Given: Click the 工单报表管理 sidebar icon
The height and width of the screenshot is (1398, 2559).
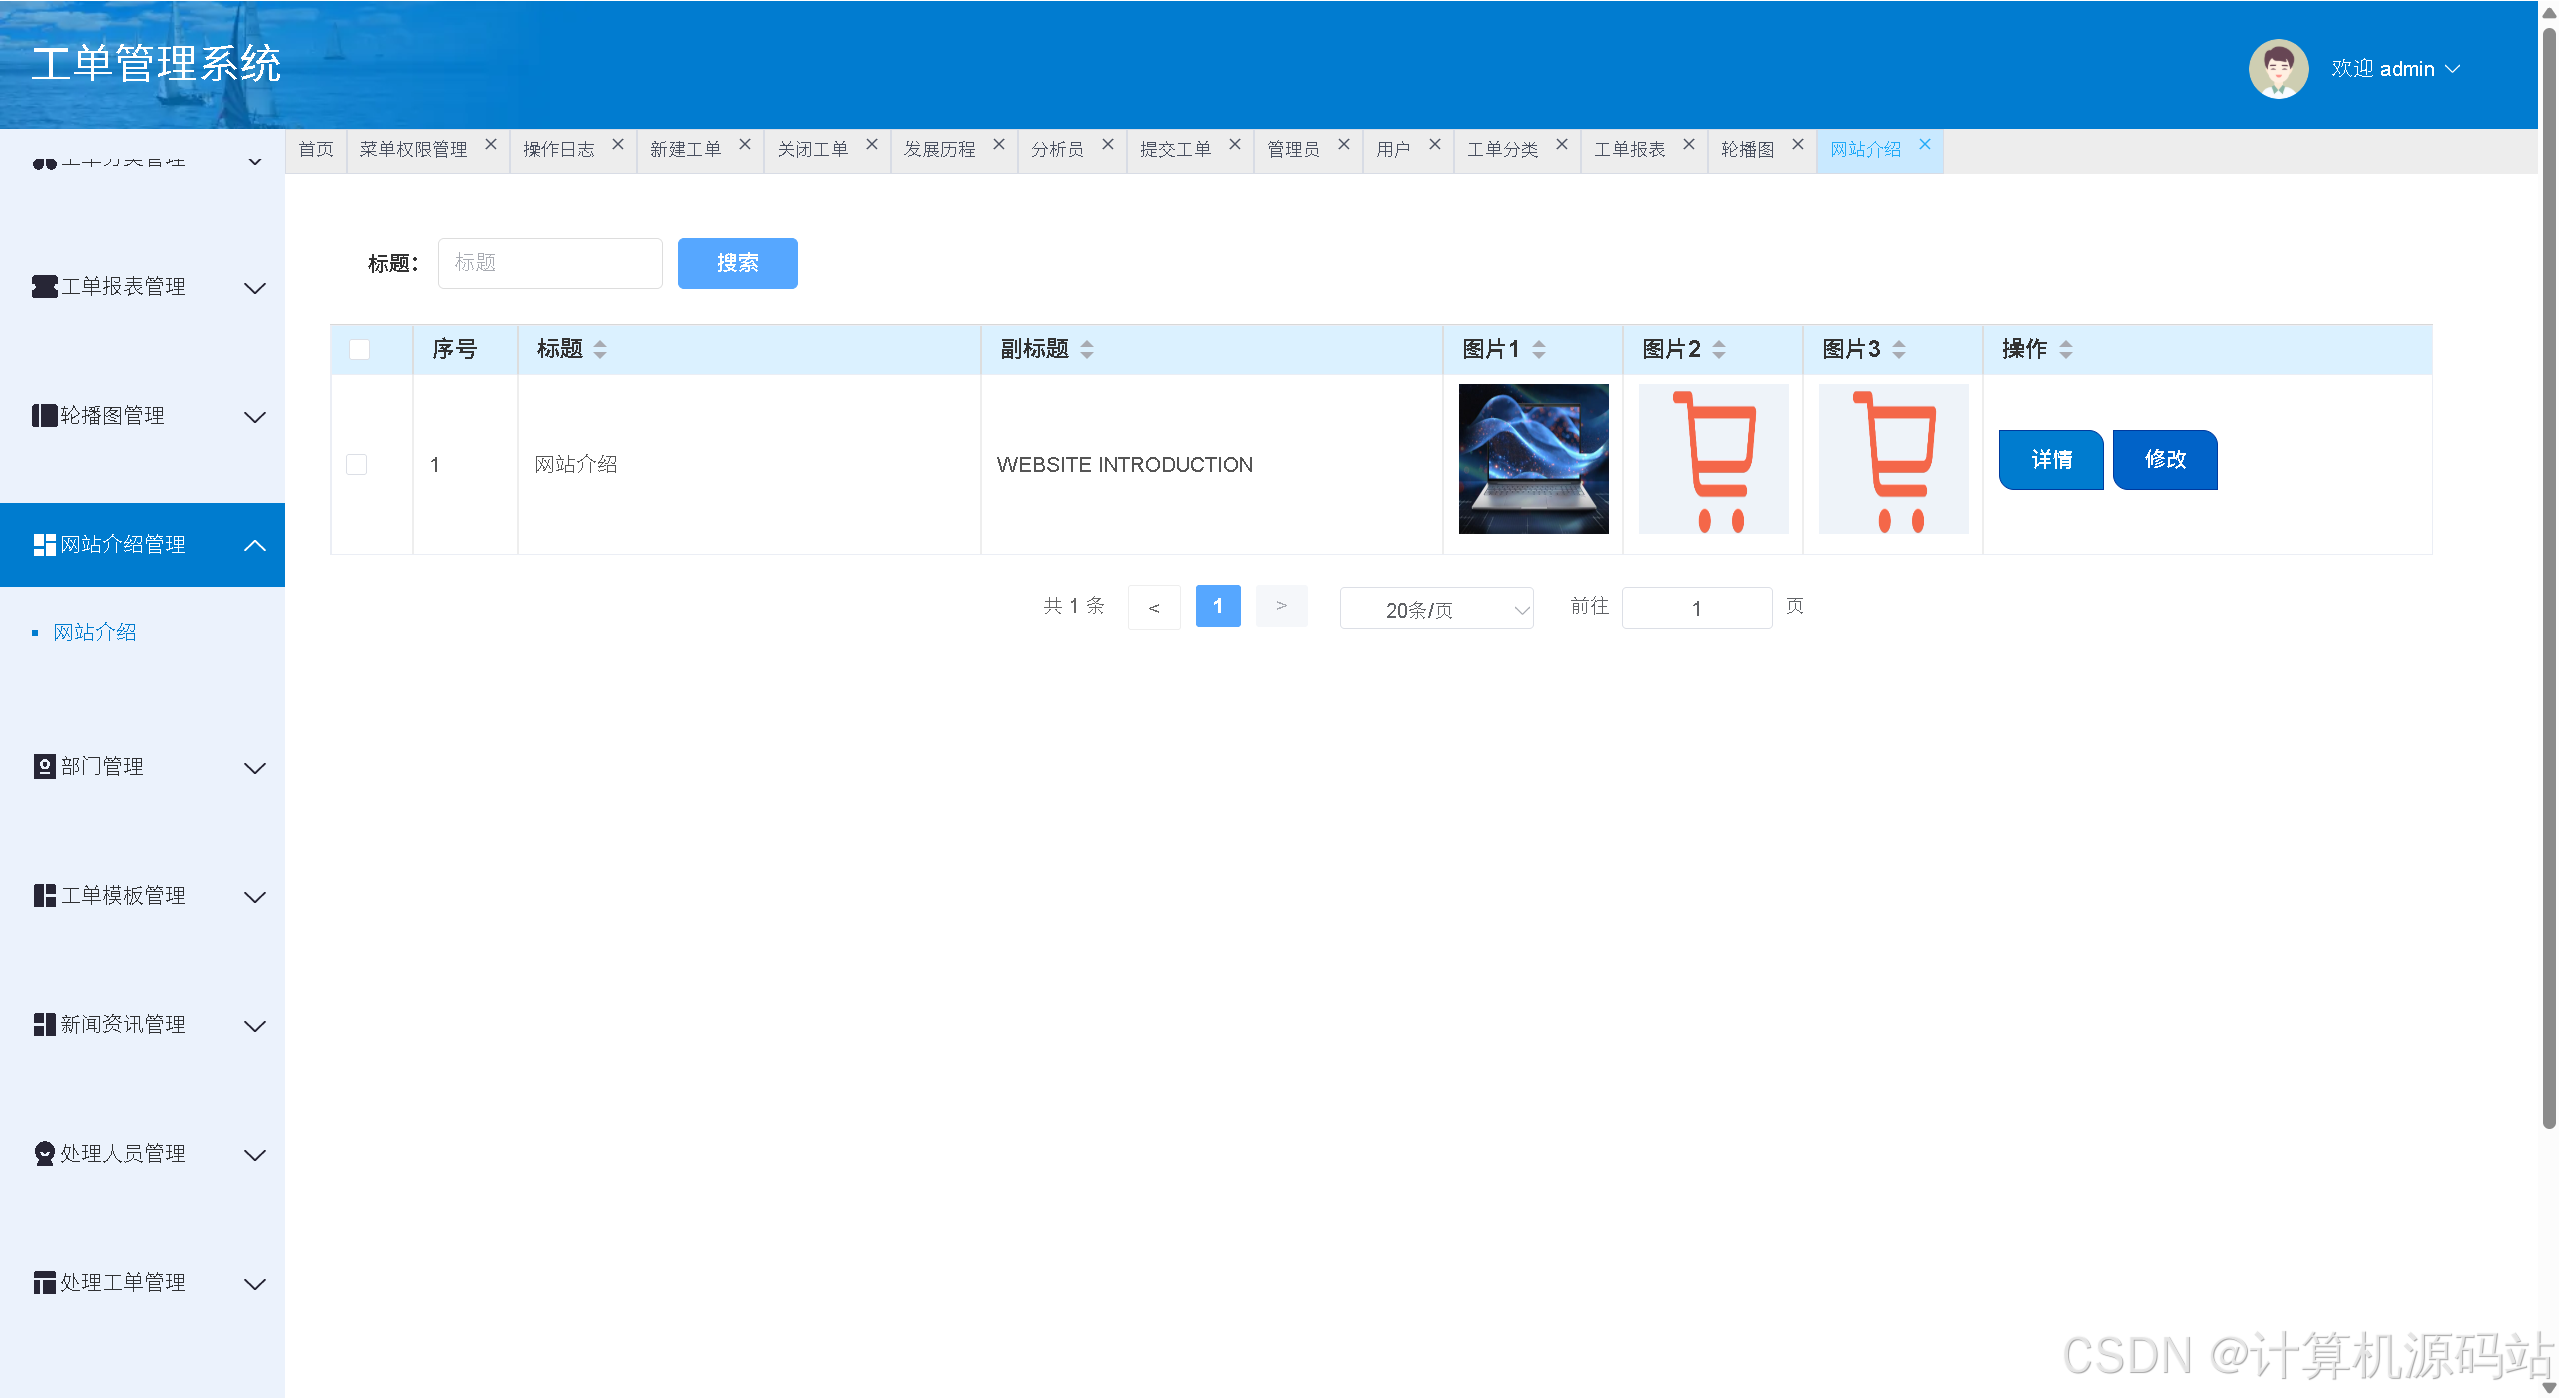Looking at the screenshot, I should pos(44,287).
